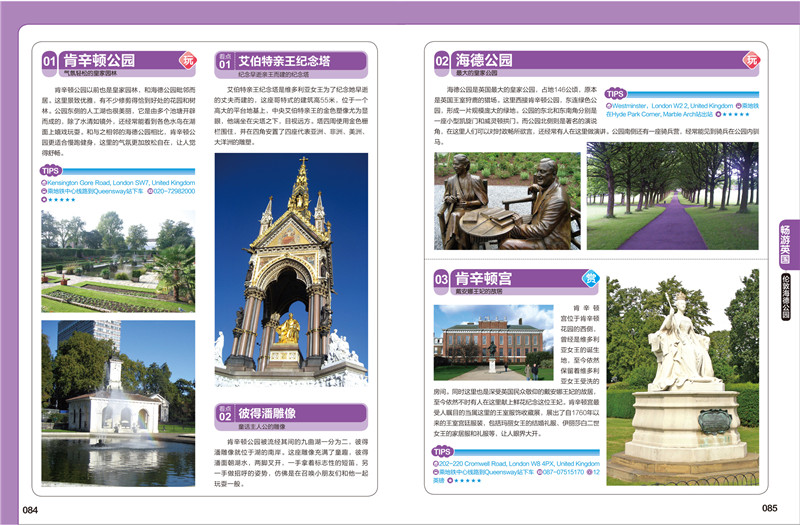Click the TIPS badge in 肯辛顿宫 section
Viewport: 800px width, 525px height.
[442, 452]
